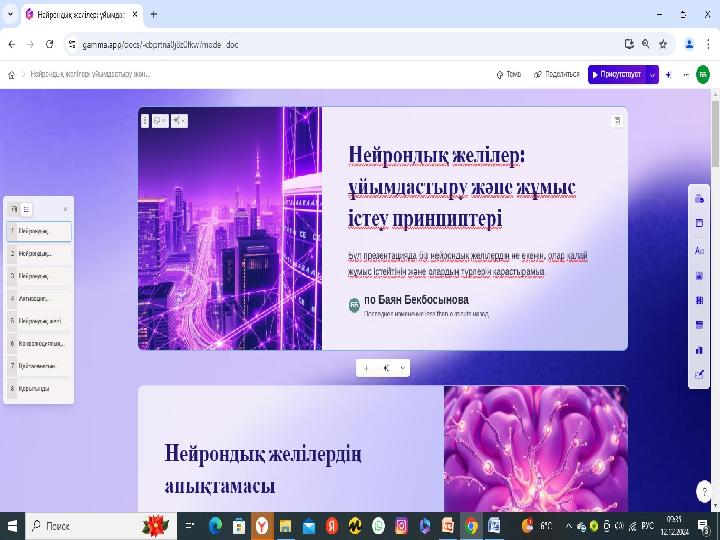Select card 4 in the outline panel
The width and height of the screenshot is (720, 540).
39,298
